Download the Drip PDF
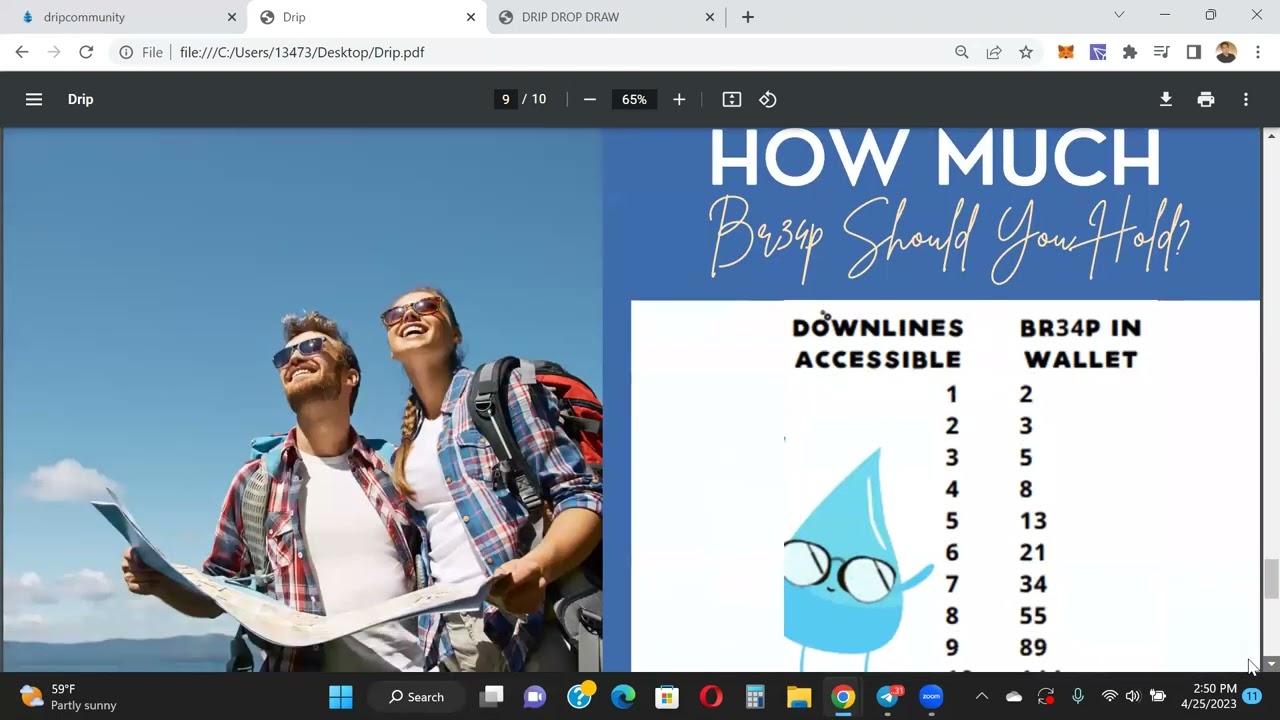The image size is (1280, 720). pyautogui.click(x=1166, y=99)
